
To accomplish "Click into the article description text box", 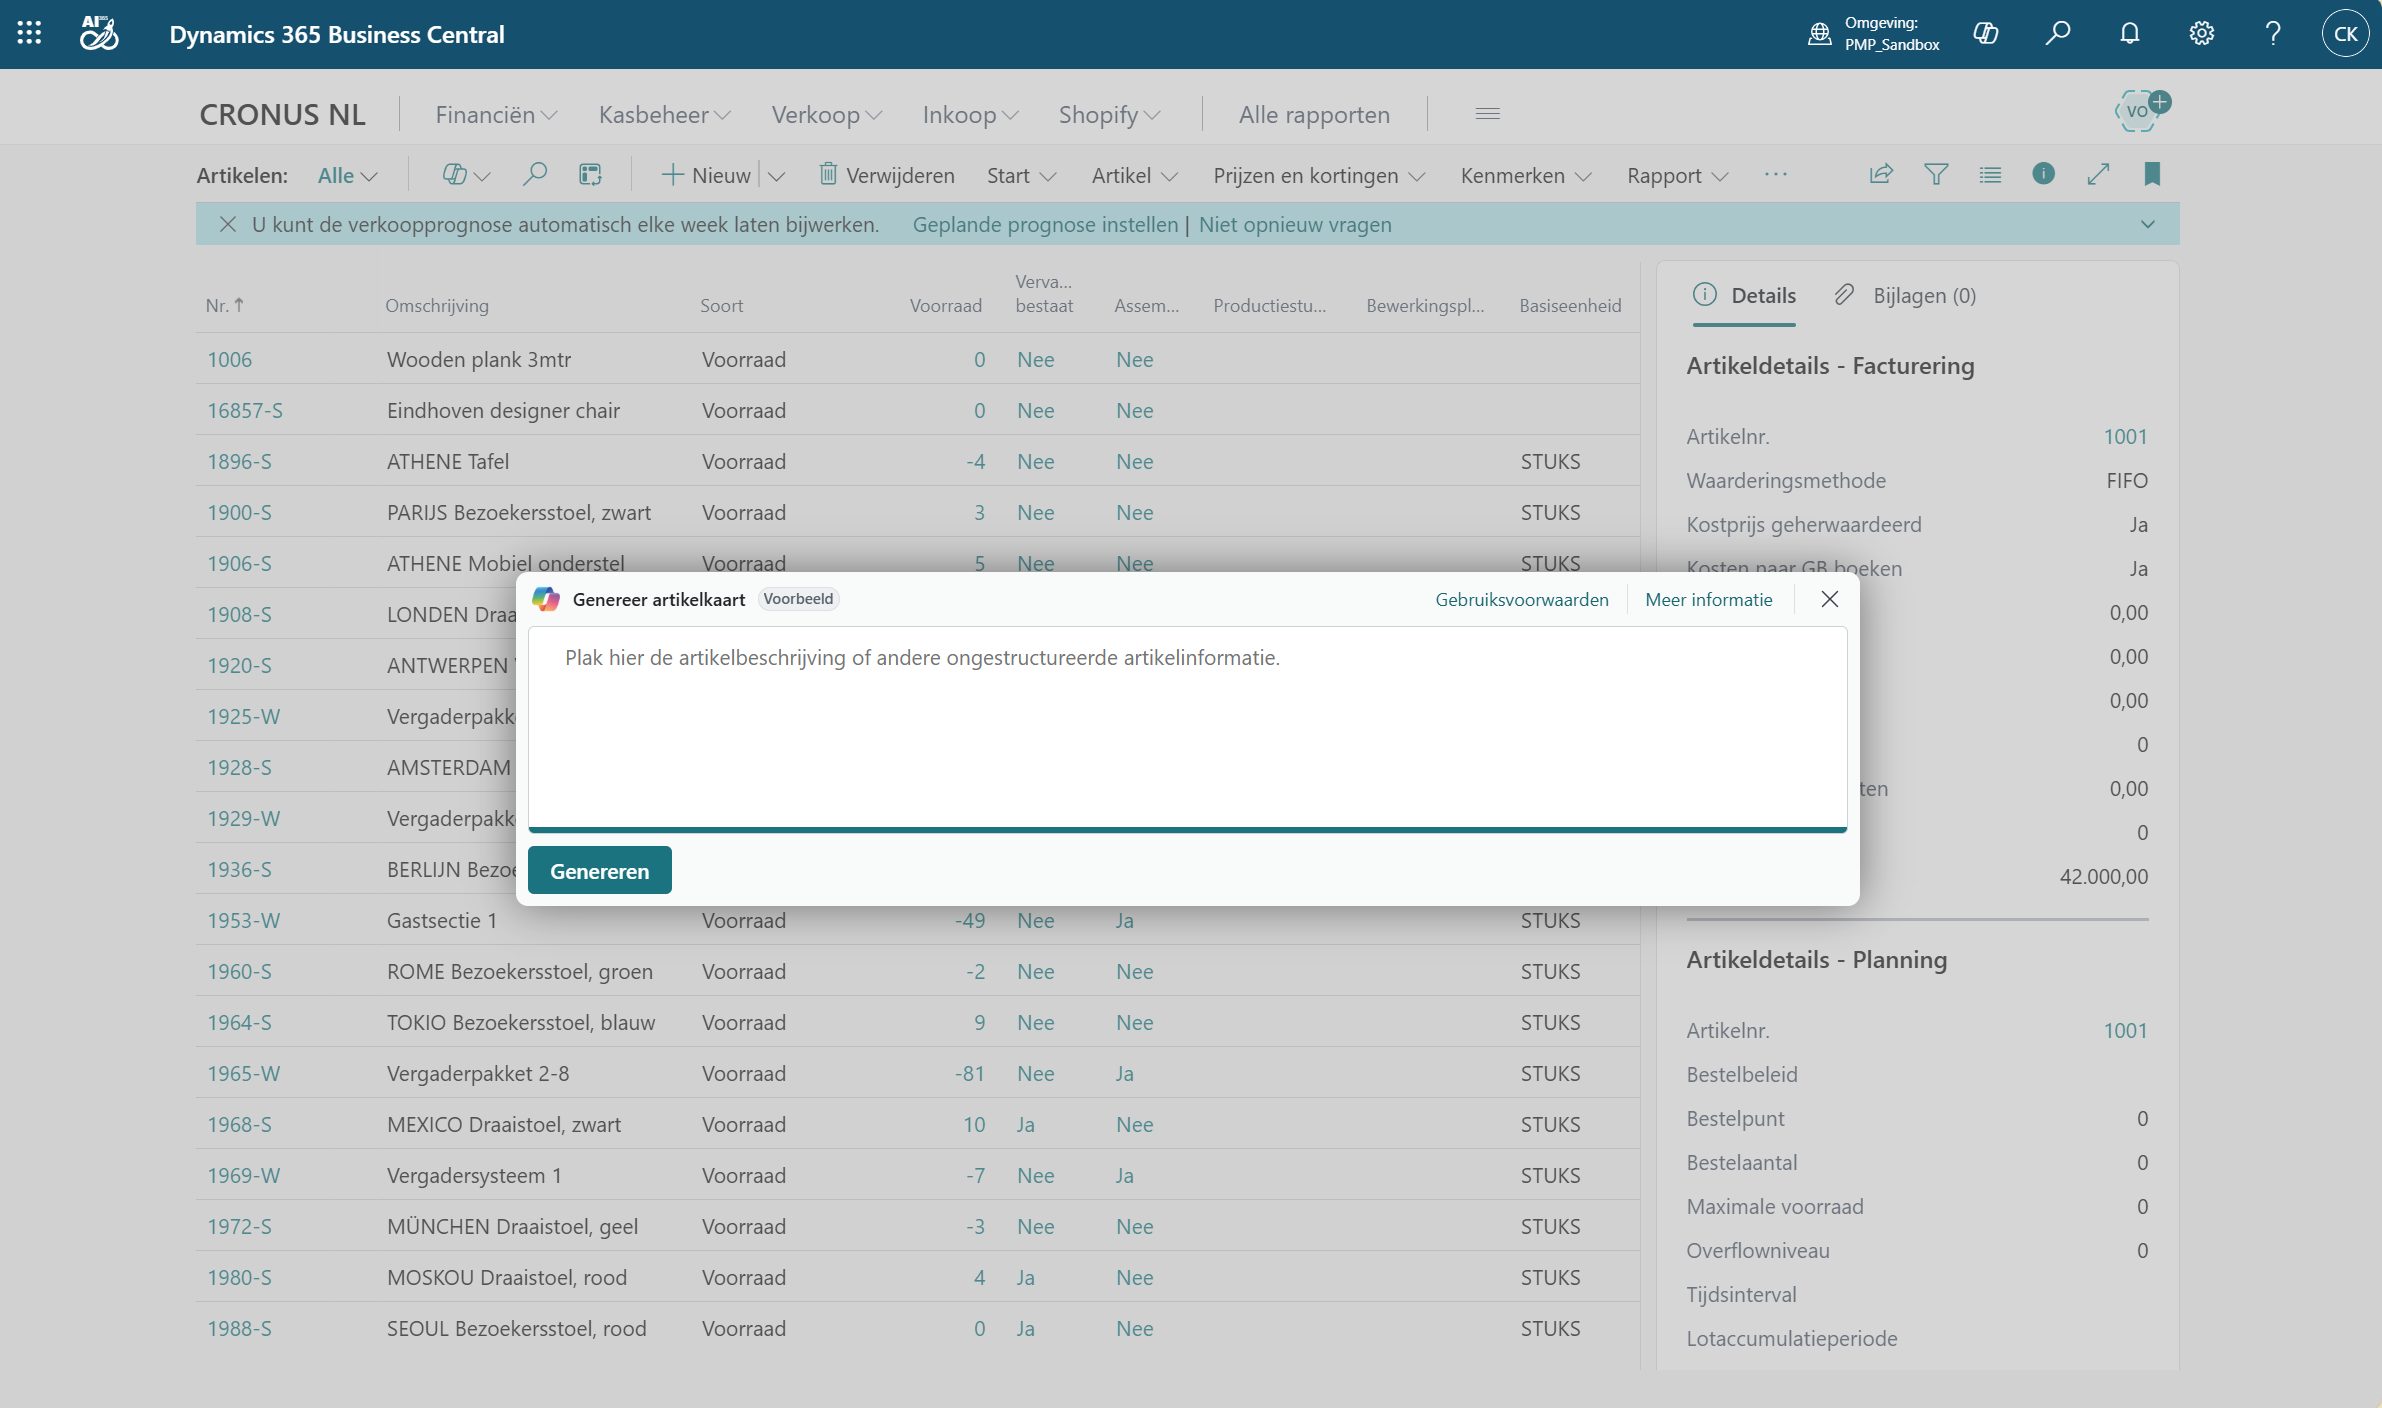I will tap(1187, 727).
